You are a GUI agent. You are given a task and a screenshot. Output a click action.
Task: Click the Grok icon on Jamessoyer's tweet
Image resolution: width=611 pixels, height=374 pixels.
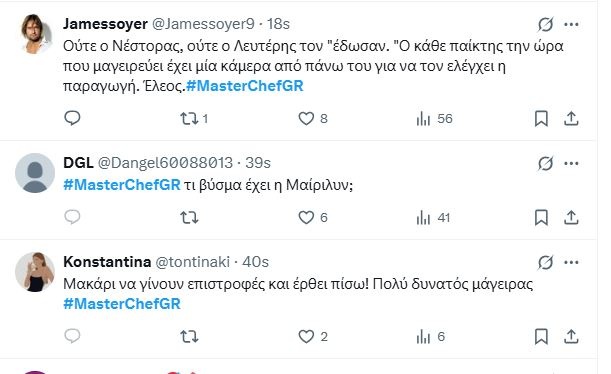546,25
